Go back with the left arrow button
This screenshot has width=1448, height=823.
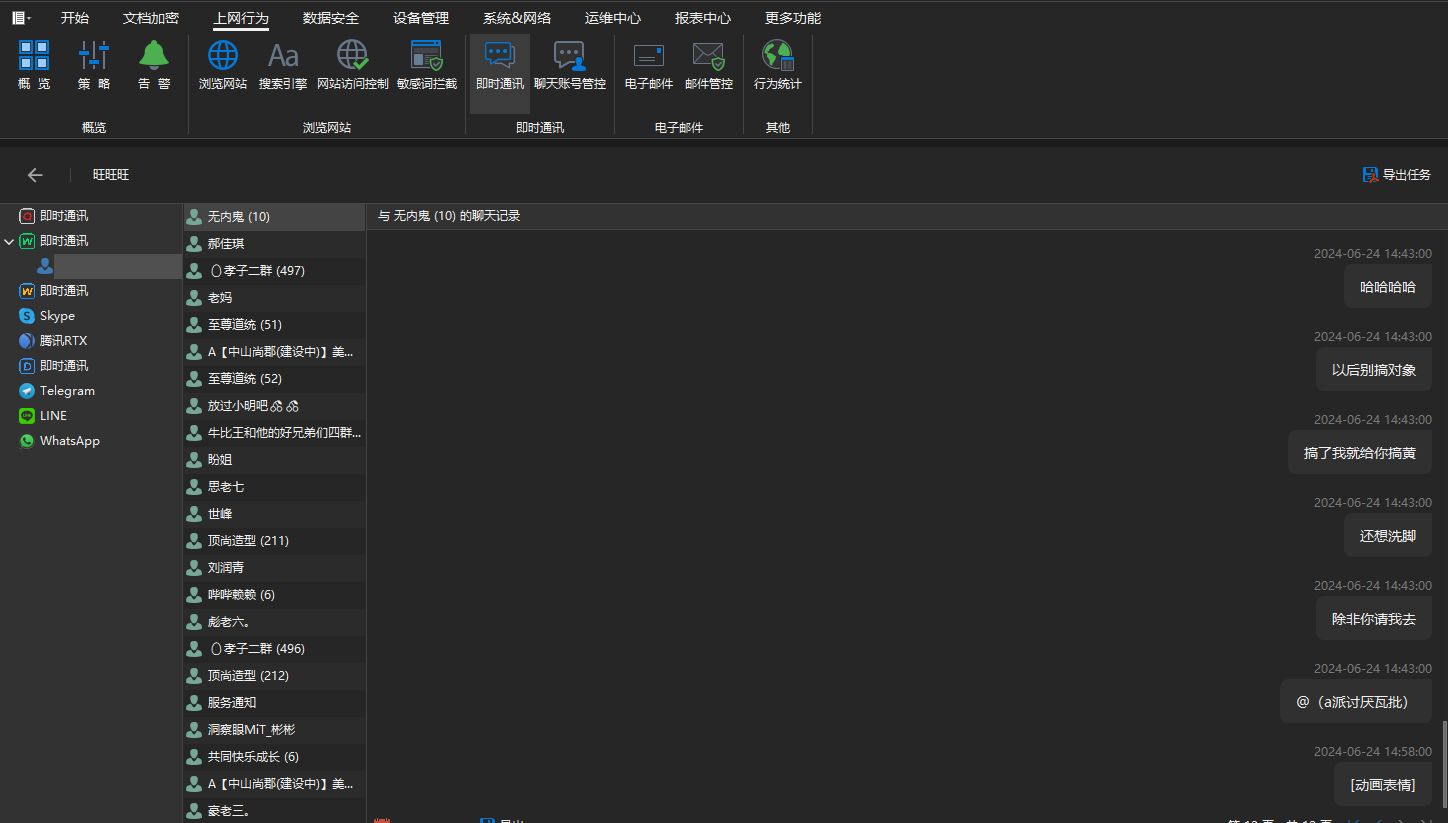(35, 175)
